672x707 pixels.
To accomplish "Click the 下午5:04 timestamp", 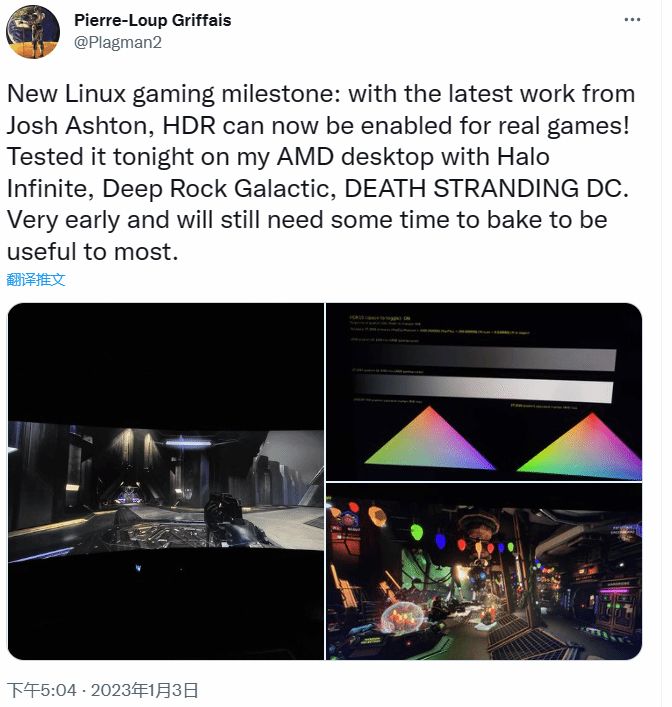I will [42, 690].
